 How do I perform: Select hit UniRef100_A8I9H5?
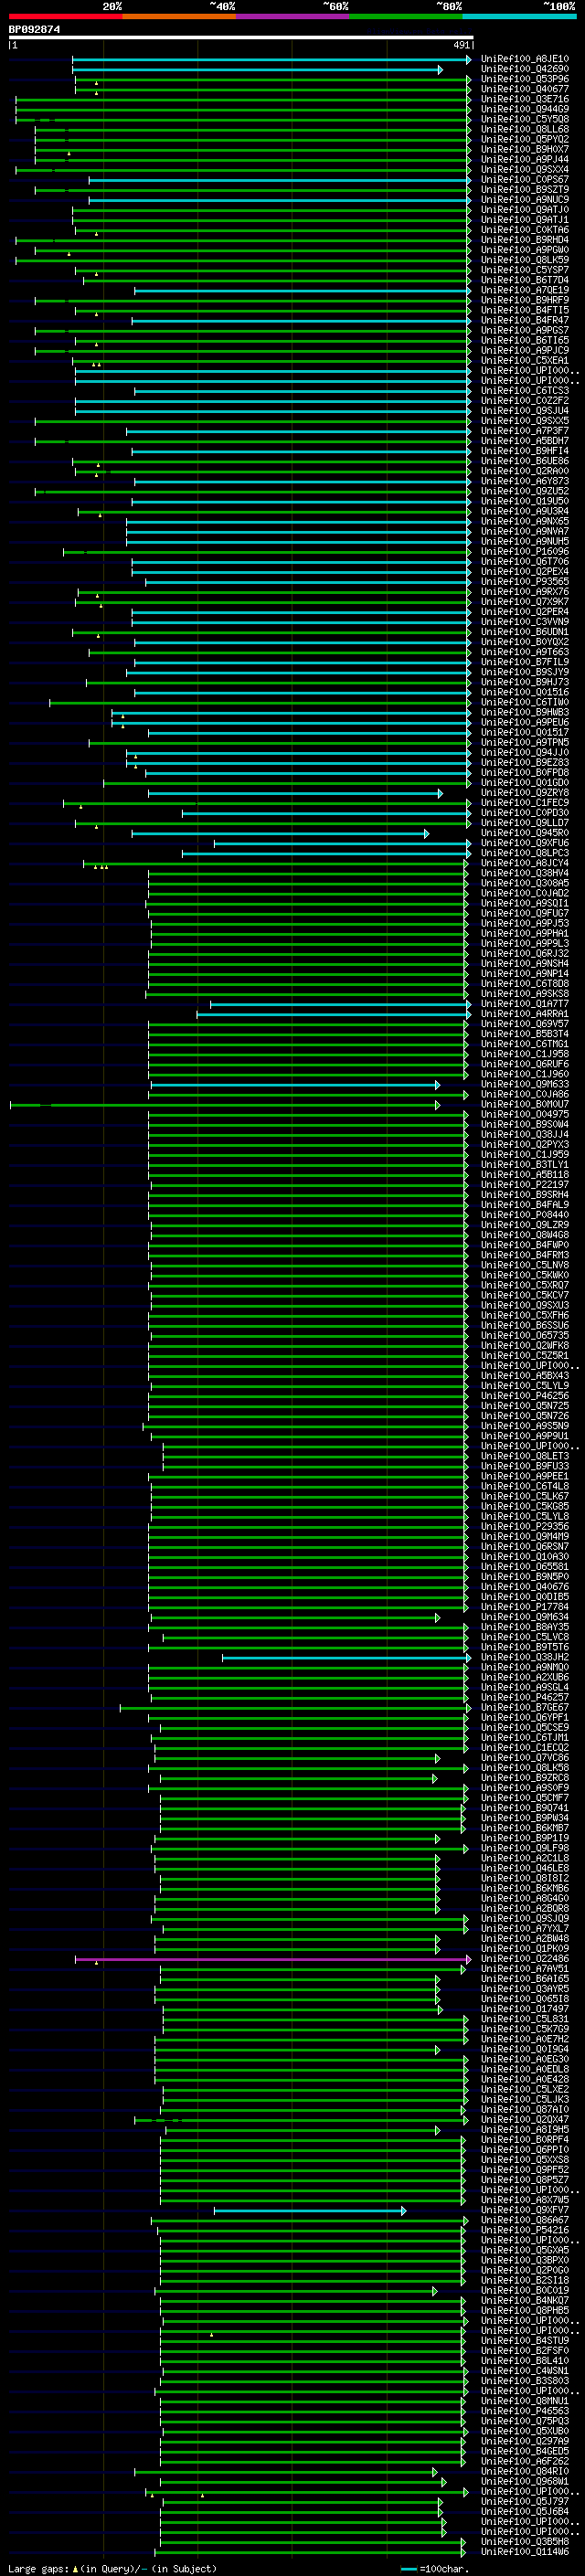point(525,2130)
